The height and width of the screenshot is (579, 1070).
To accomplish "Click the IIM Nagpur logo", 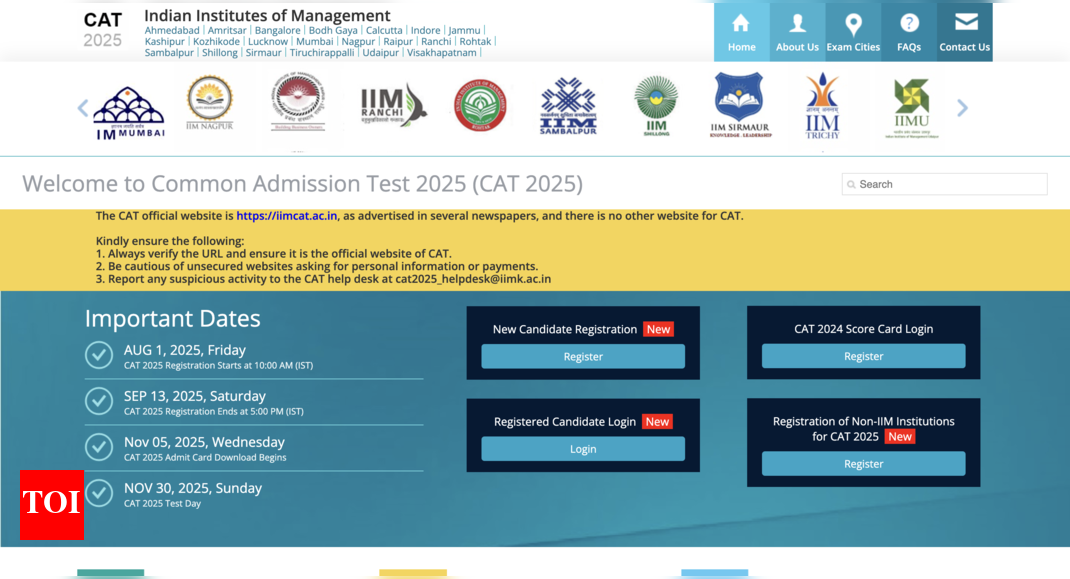I will pos(210,102).
